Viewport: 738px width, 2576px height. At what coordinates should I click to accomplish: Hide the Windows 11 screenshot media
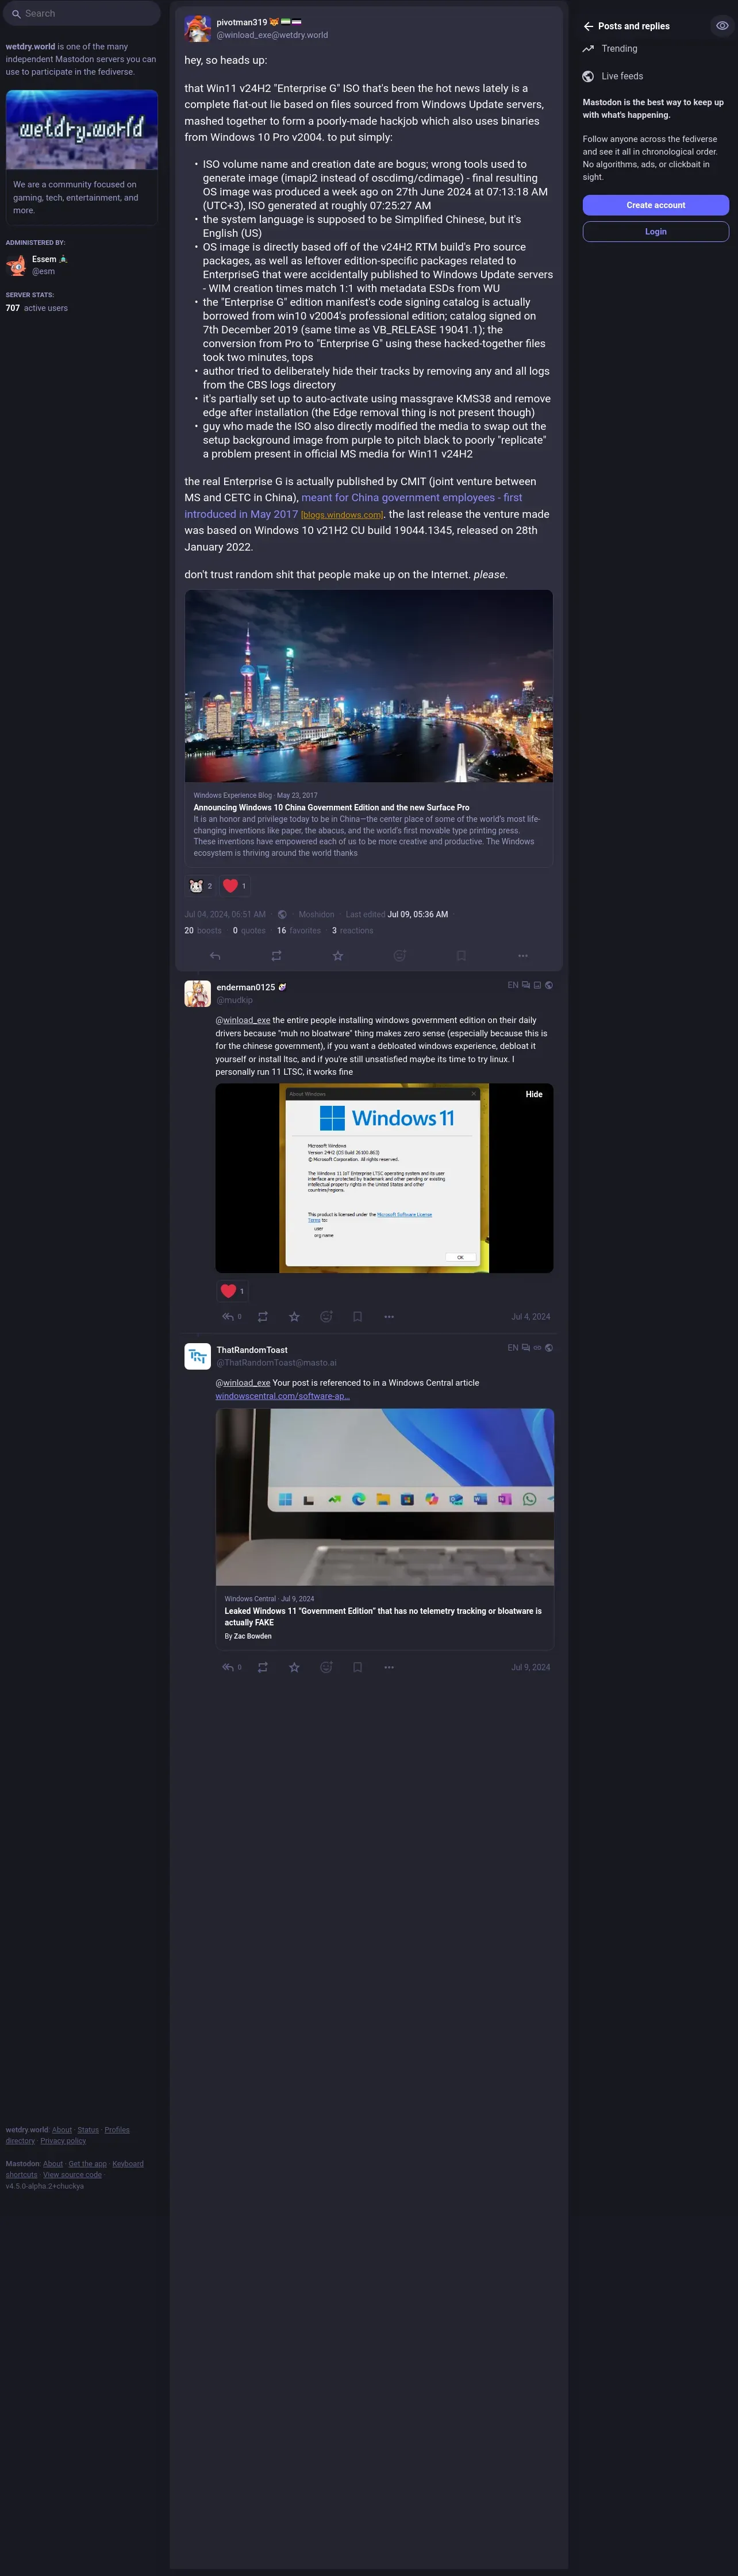534,1095
